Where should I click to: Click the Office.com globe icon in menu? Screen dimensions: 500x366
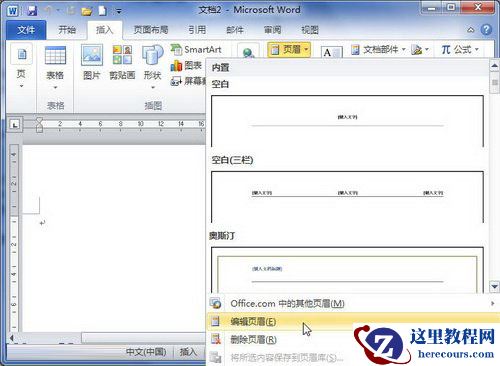(x=216, y=303)
